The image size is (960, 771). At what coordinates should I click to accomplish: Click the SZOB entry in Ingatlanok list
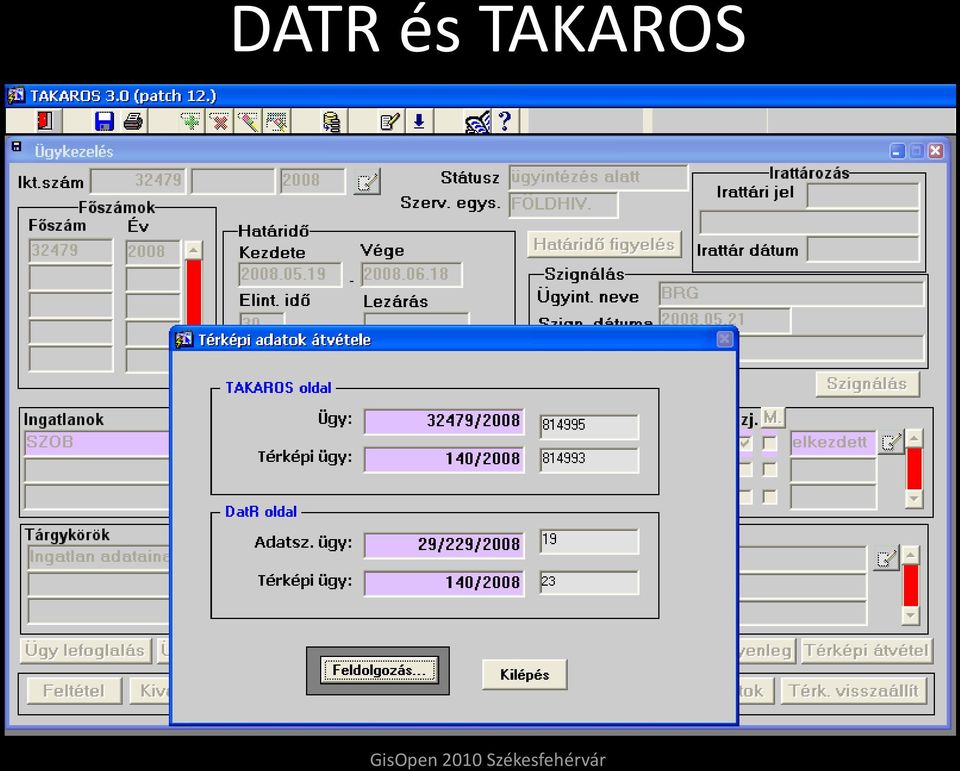click(97, 443)
